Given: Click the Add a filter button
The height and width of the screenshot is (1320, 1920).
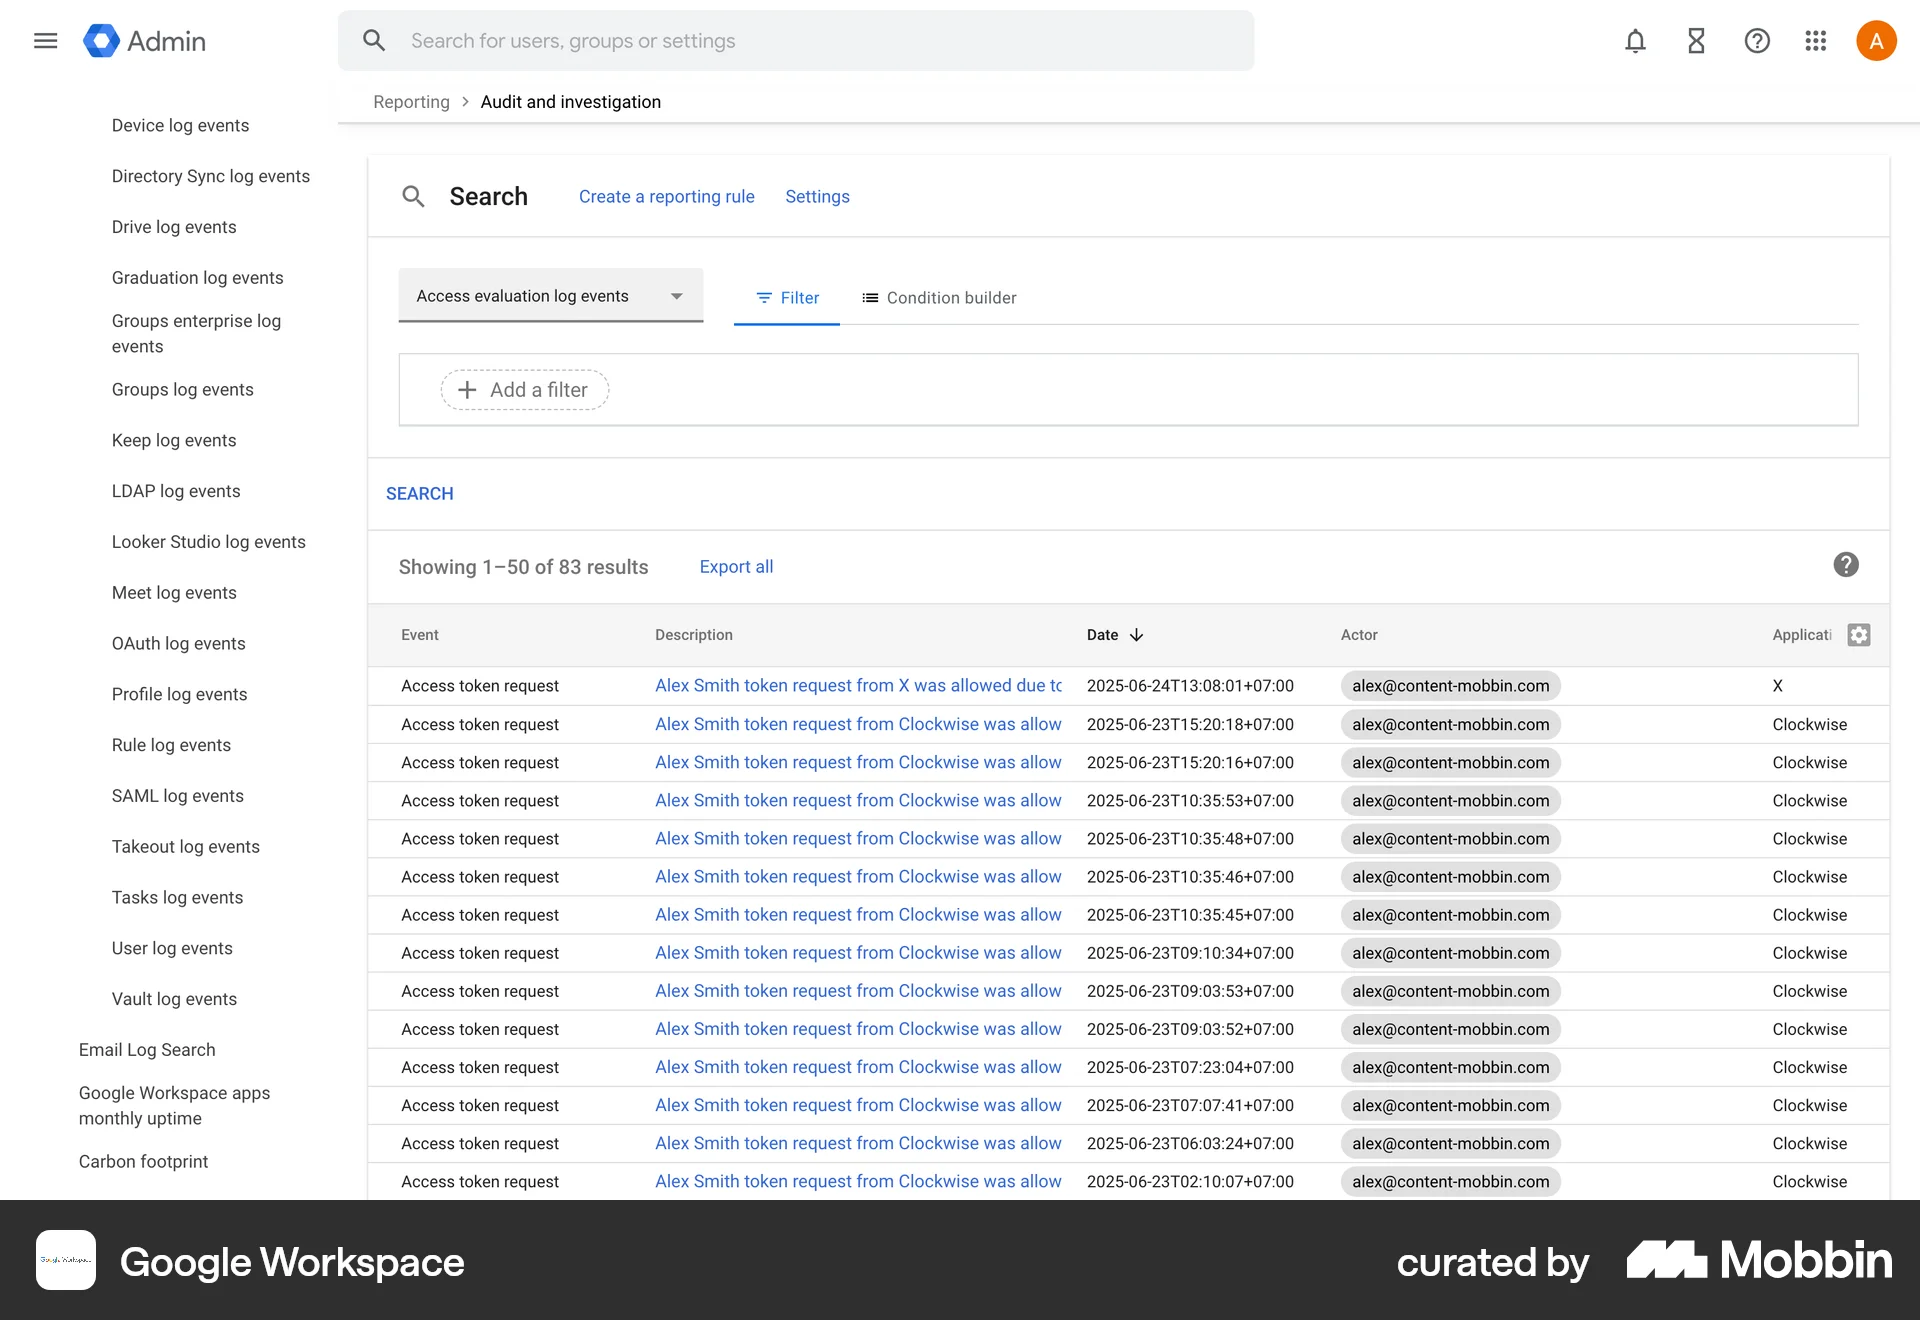Looking at the screenshot, I should [523, 390].
